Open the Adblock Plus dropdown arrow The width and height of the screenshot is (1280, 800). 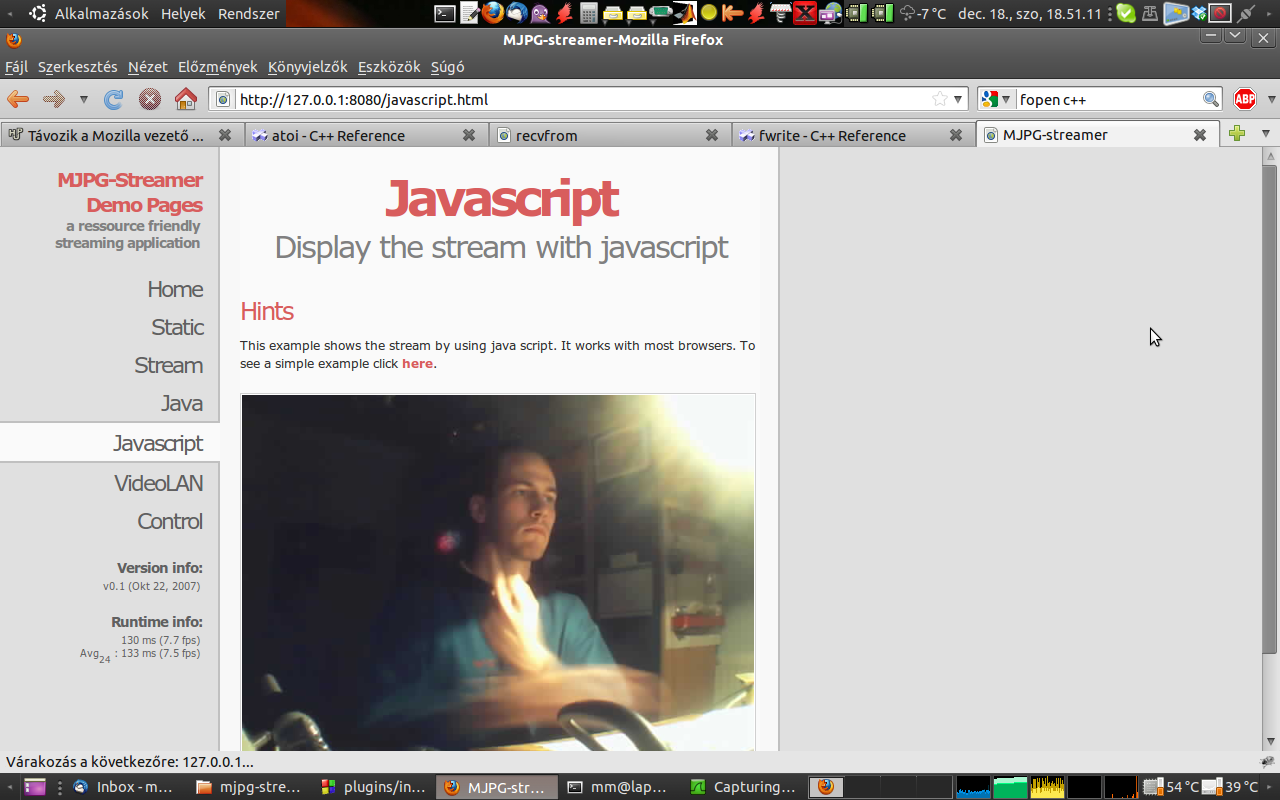click(1271, 99)
